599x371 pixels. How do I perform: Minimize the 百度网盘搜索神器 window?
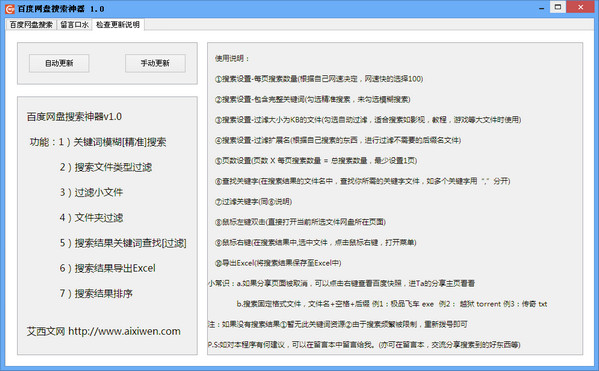[541, 8]
